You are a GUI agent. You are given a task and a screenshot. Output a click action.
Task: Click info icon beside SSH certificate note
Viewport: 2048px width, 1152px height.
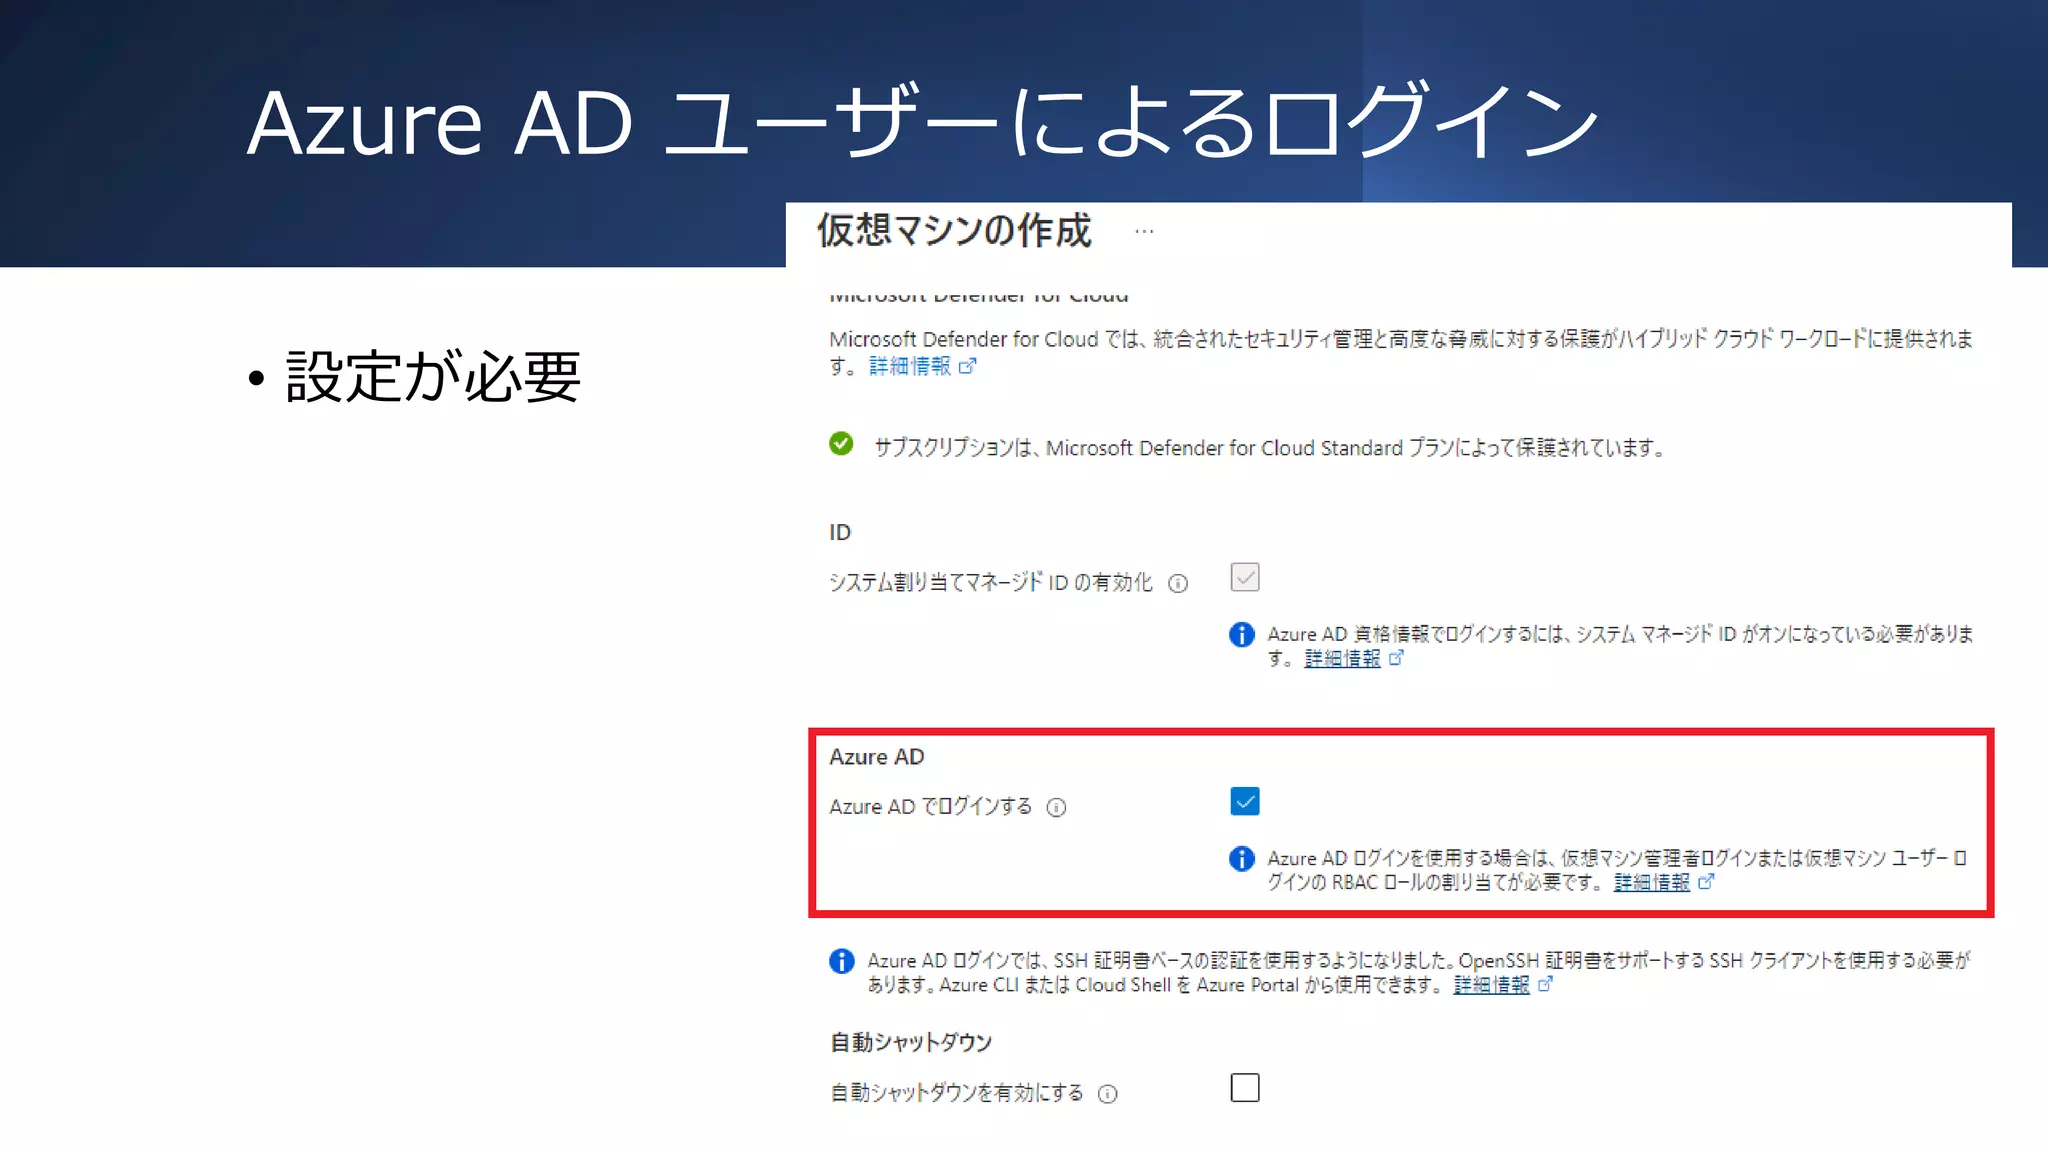841,961
